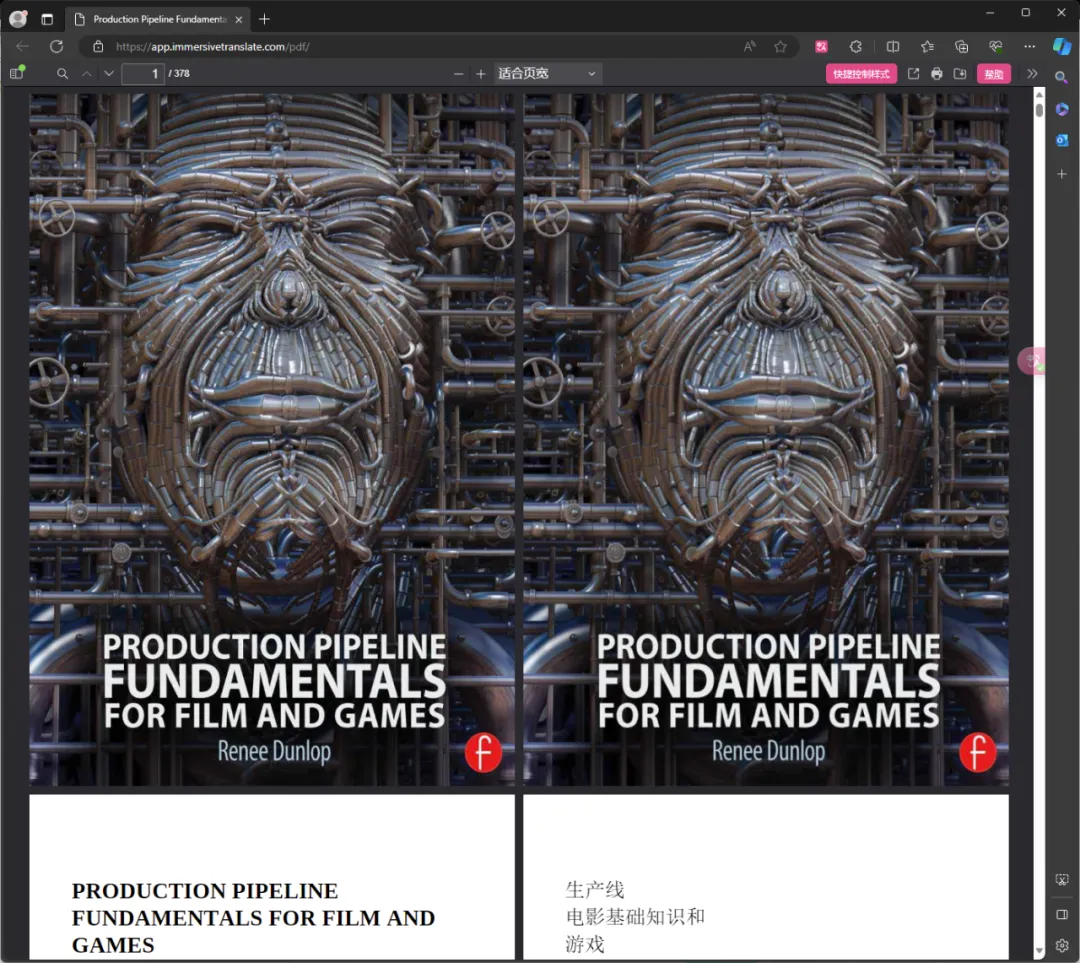Open the tab actions menu icon
1080x963 pixels.
point(47,19)
